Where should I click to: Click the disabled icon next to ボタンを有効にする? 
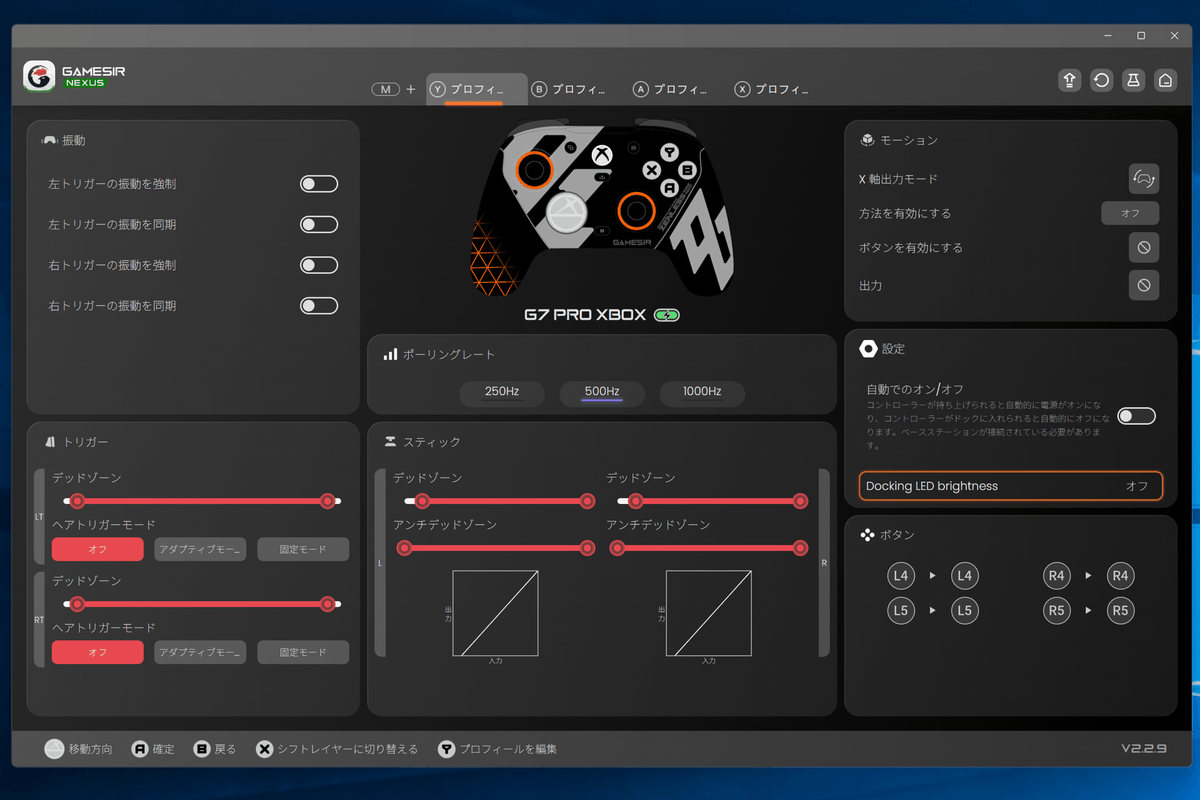(1143, 247)
